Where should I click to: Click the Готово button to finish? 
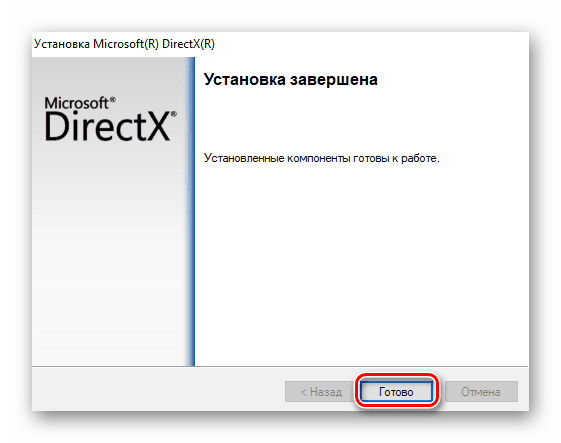396,391
